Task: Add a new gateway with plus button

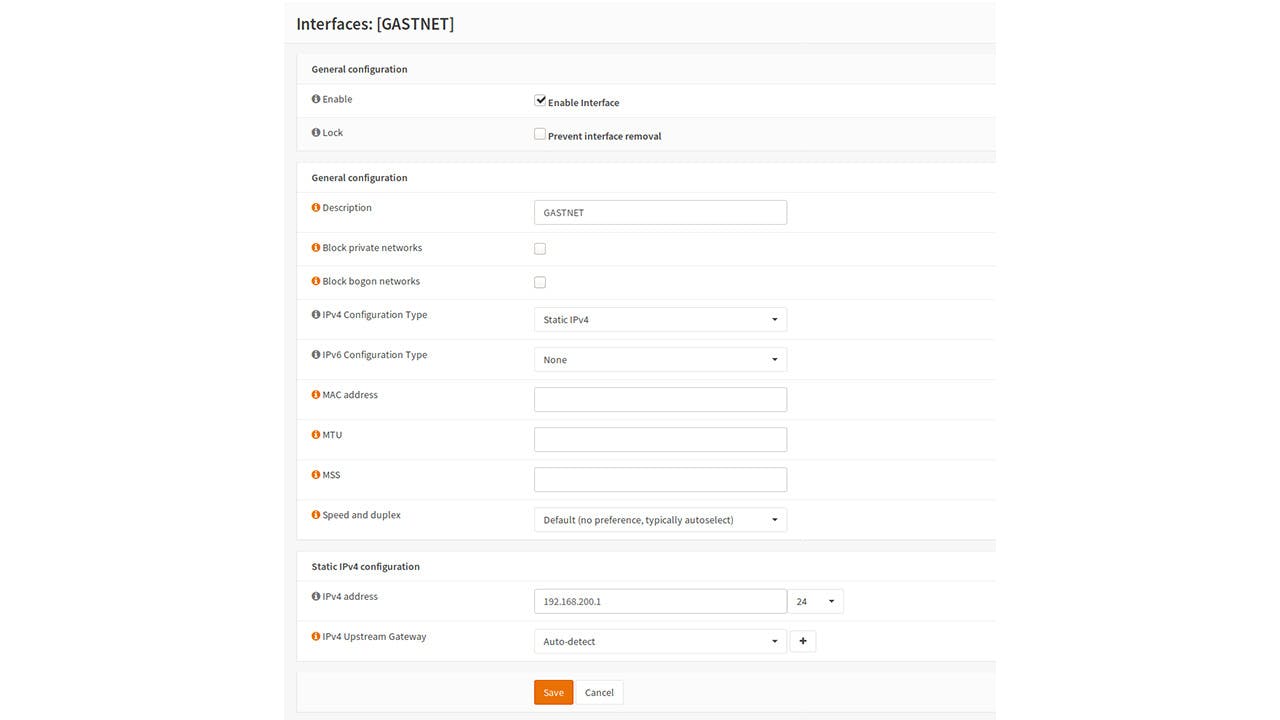Action: (x=802, y=641)
